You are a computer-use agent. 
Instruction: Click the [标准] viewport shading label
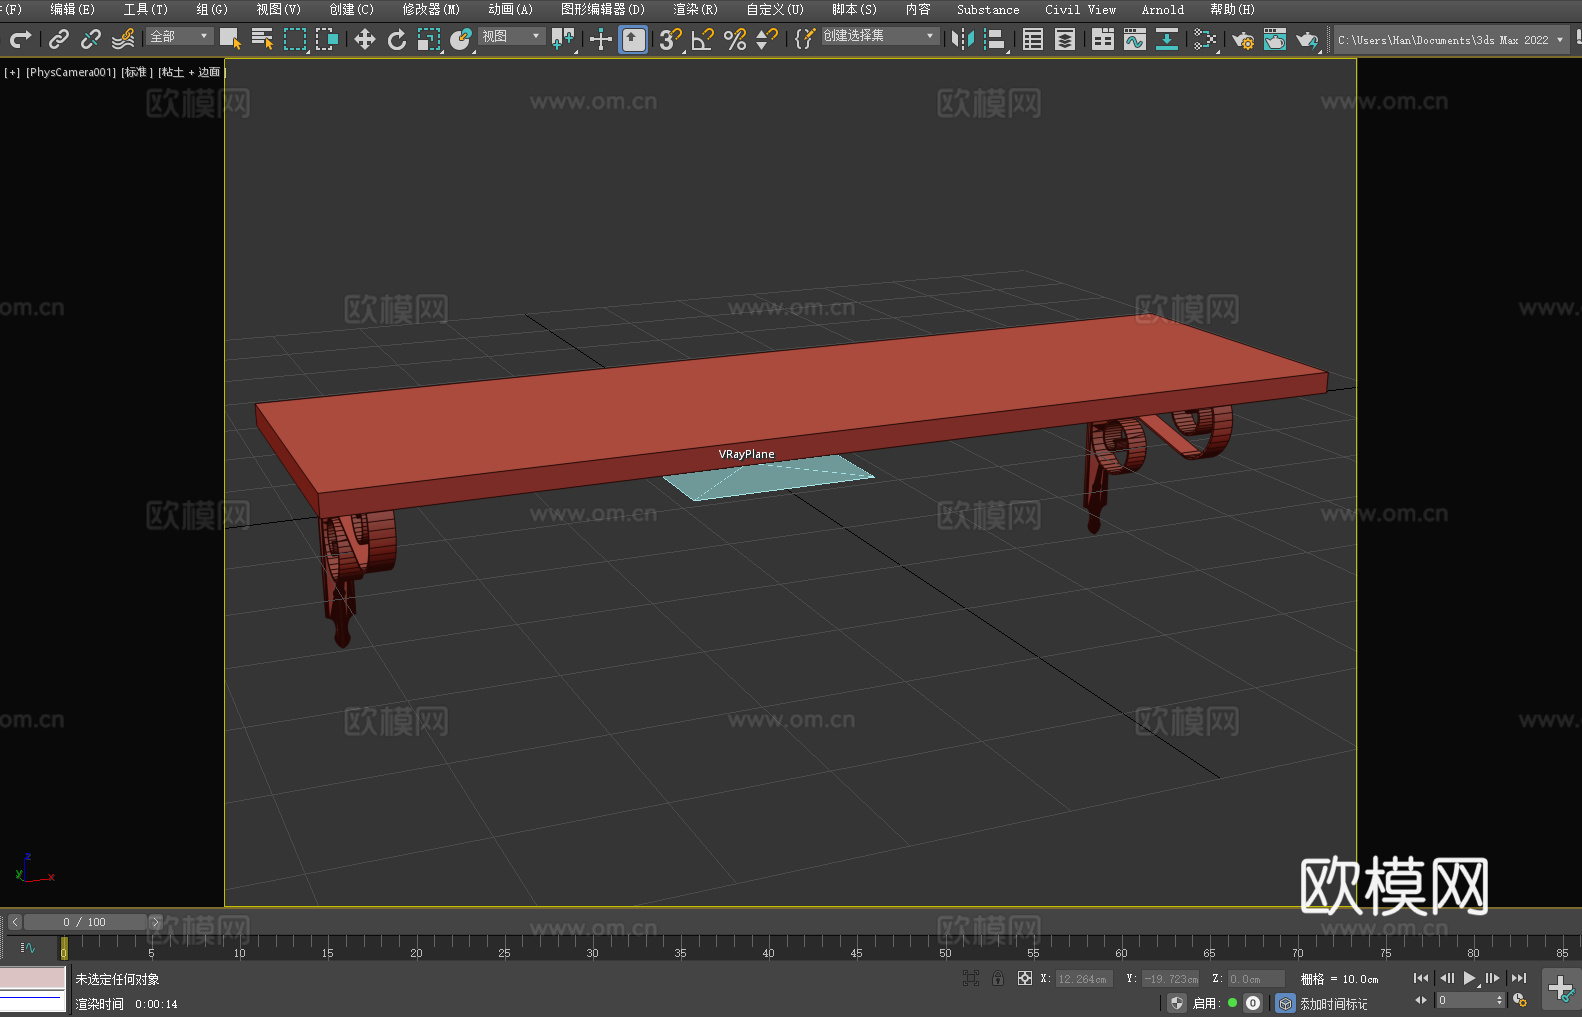(x=137, y=72)
